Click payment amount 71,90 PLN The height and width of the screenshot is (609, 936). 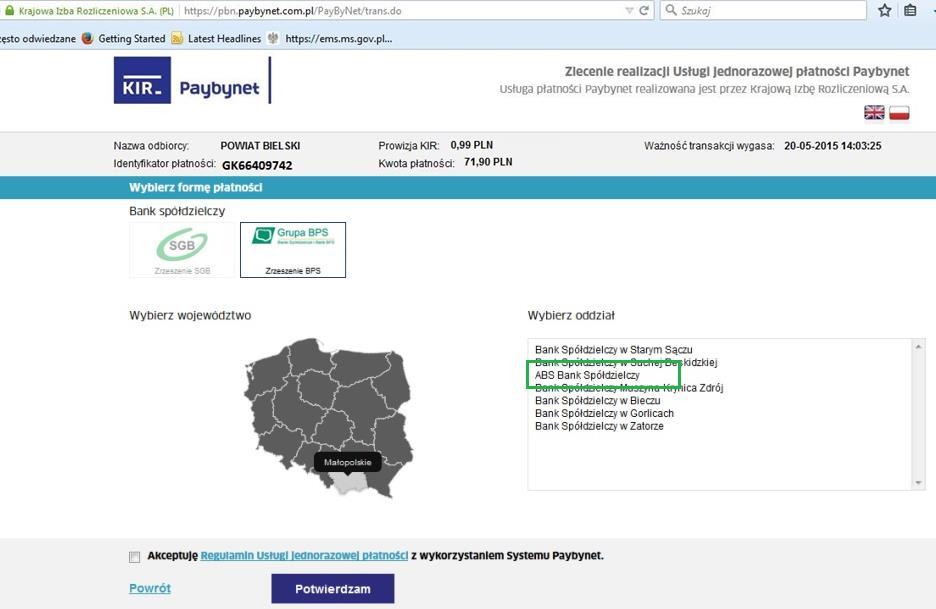[x=488, y=162]
